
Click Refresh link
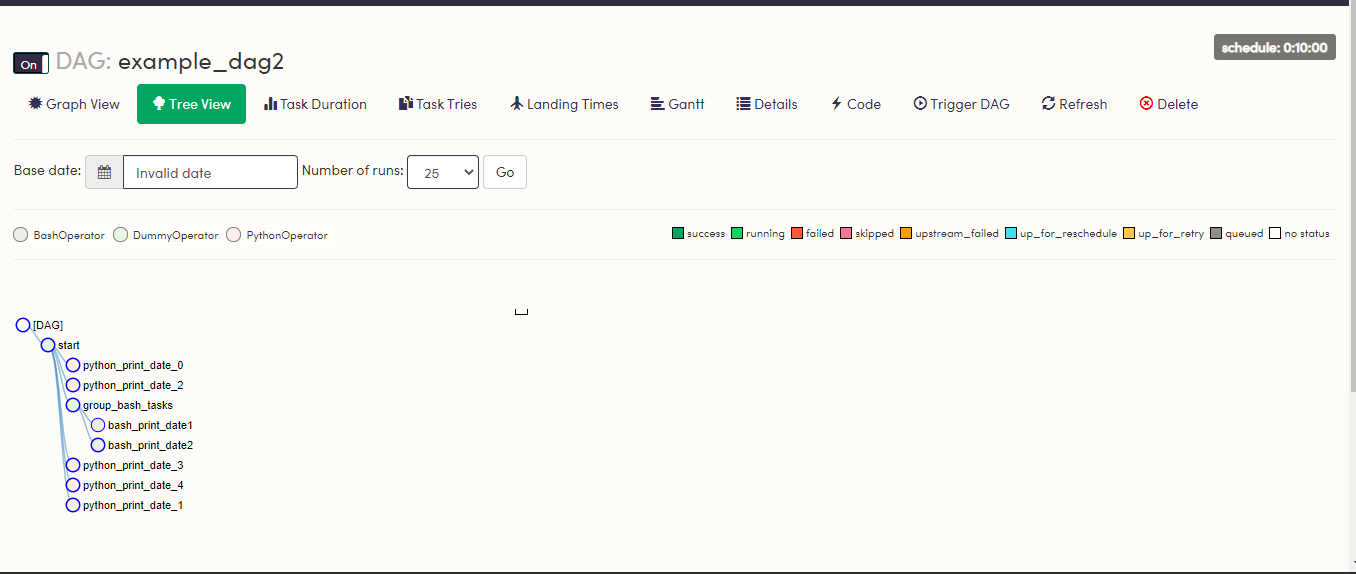pos(1074,104)
